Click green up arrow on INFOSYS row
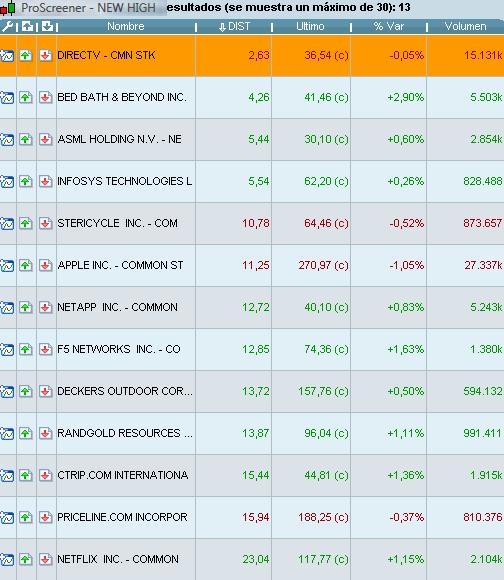The image size is (504, 580). pyautogui.click(x=26, y=182)
